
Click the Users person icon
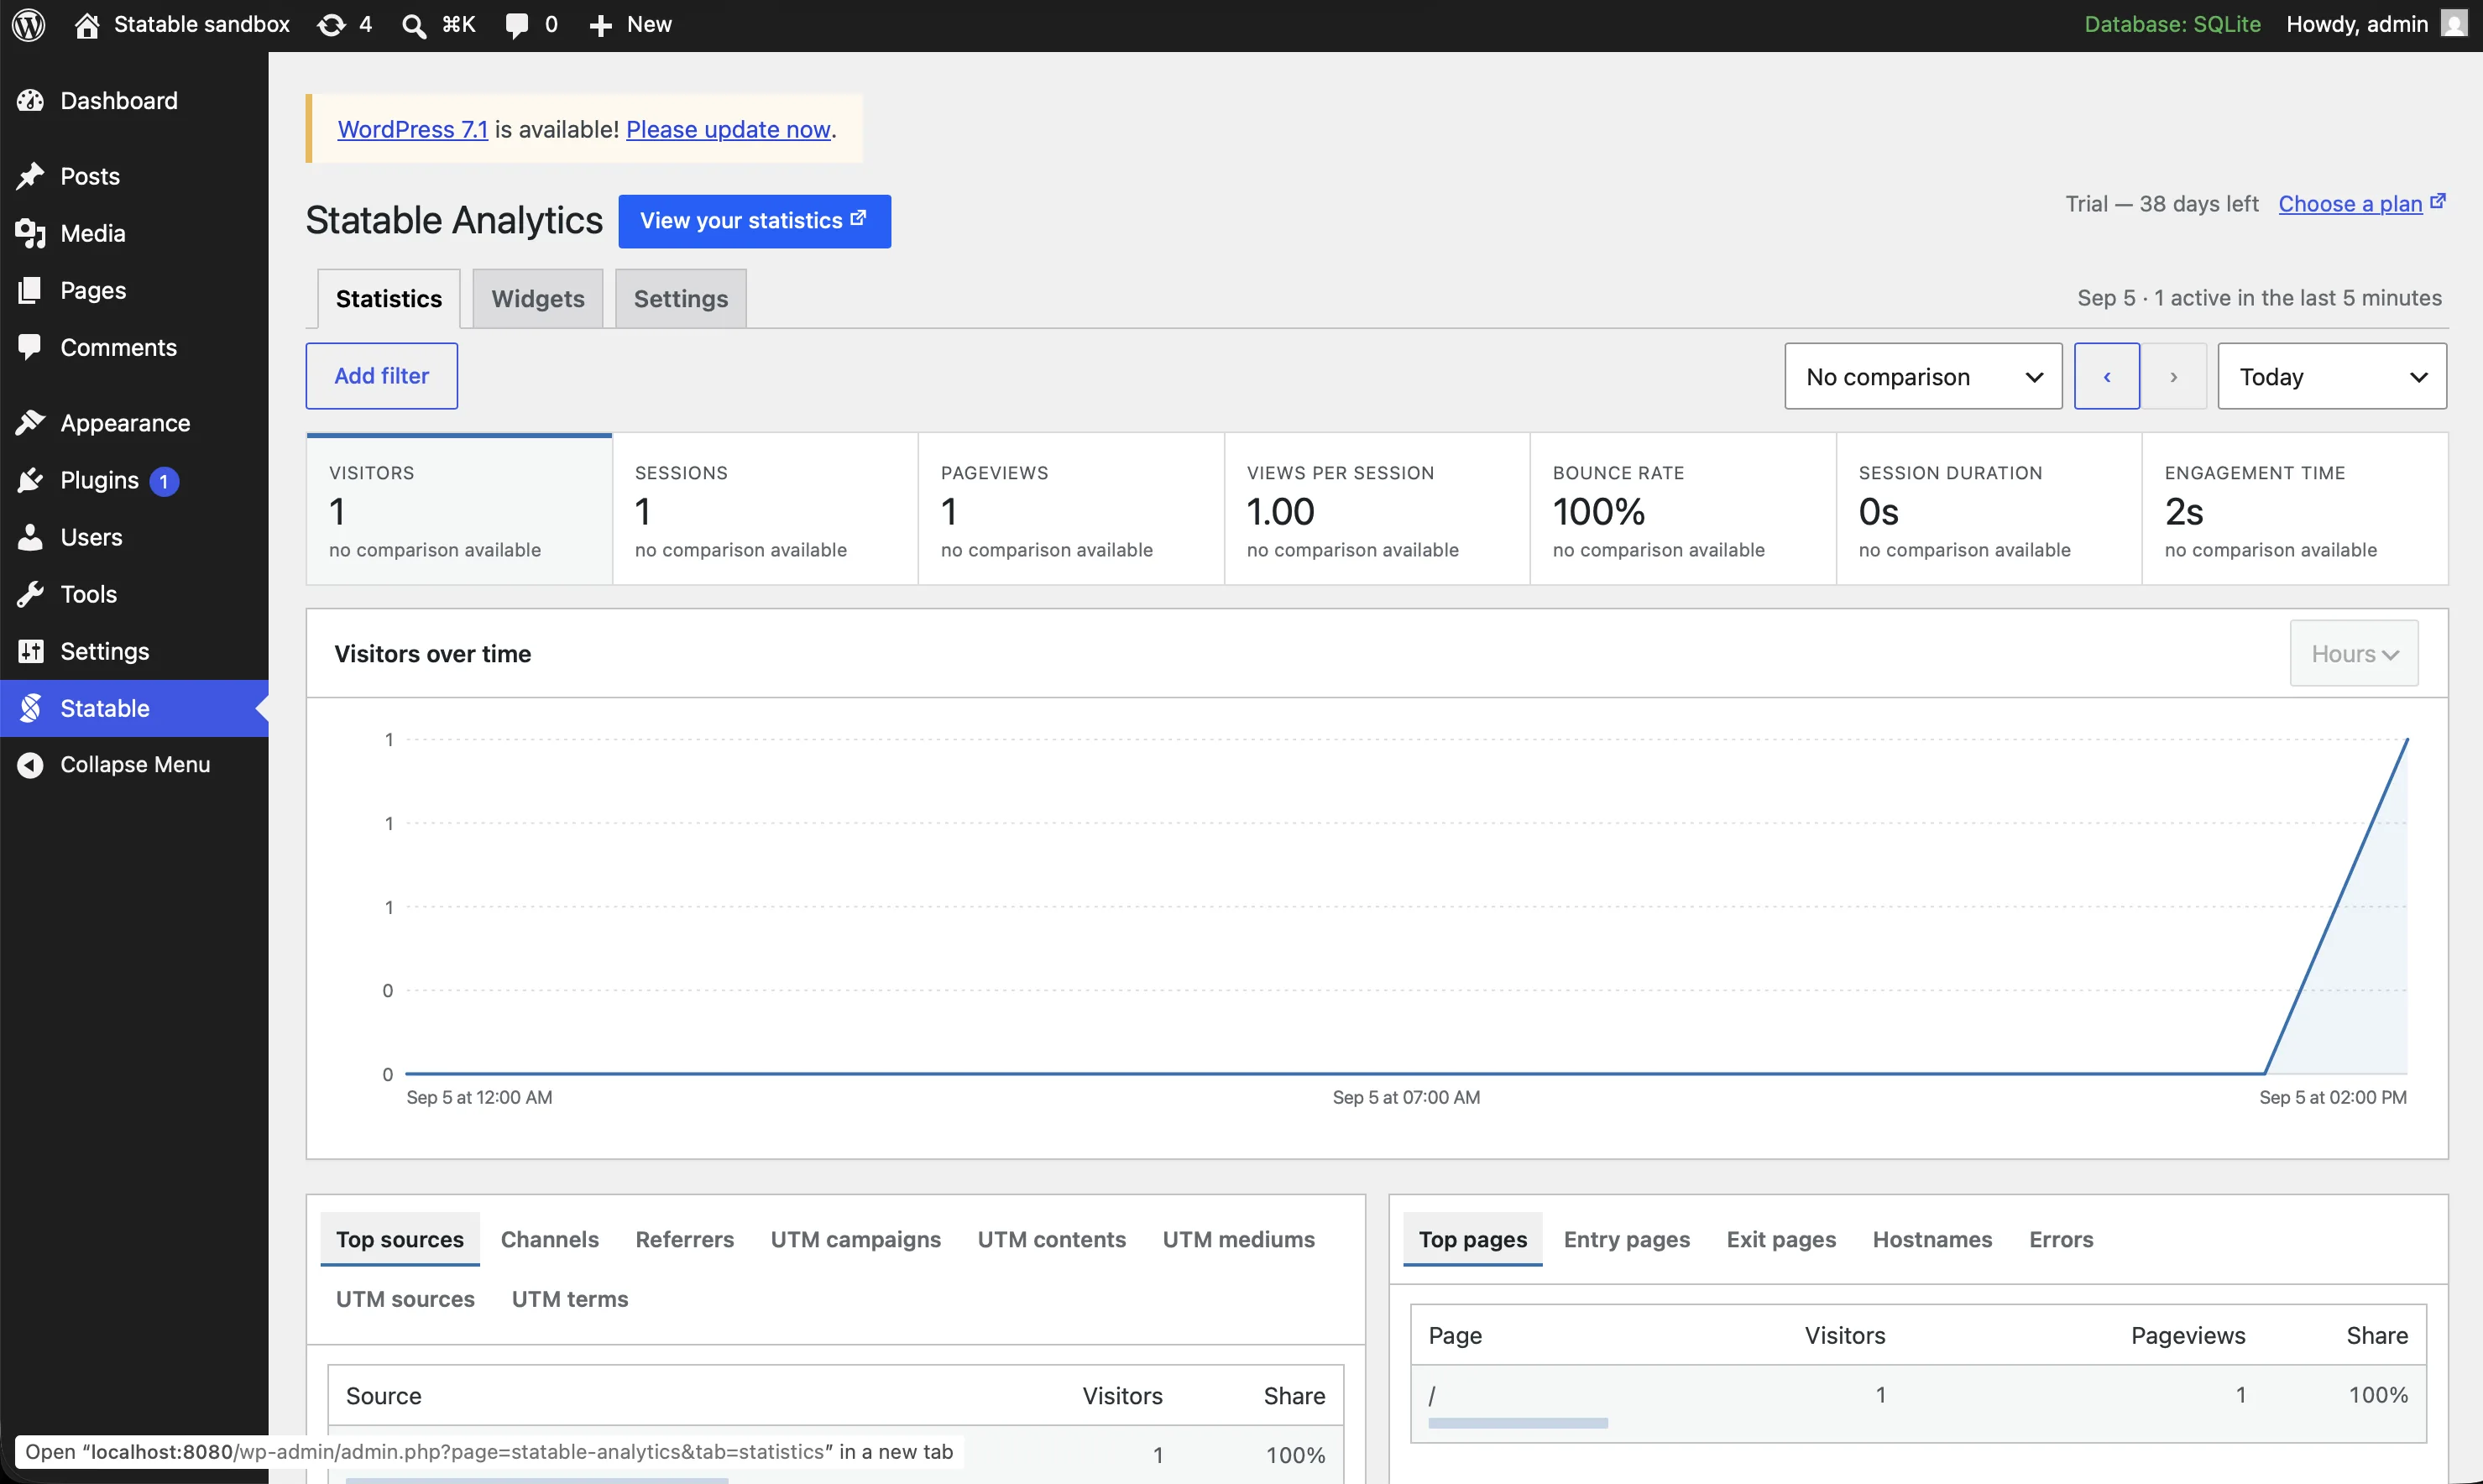click(30, 537)
